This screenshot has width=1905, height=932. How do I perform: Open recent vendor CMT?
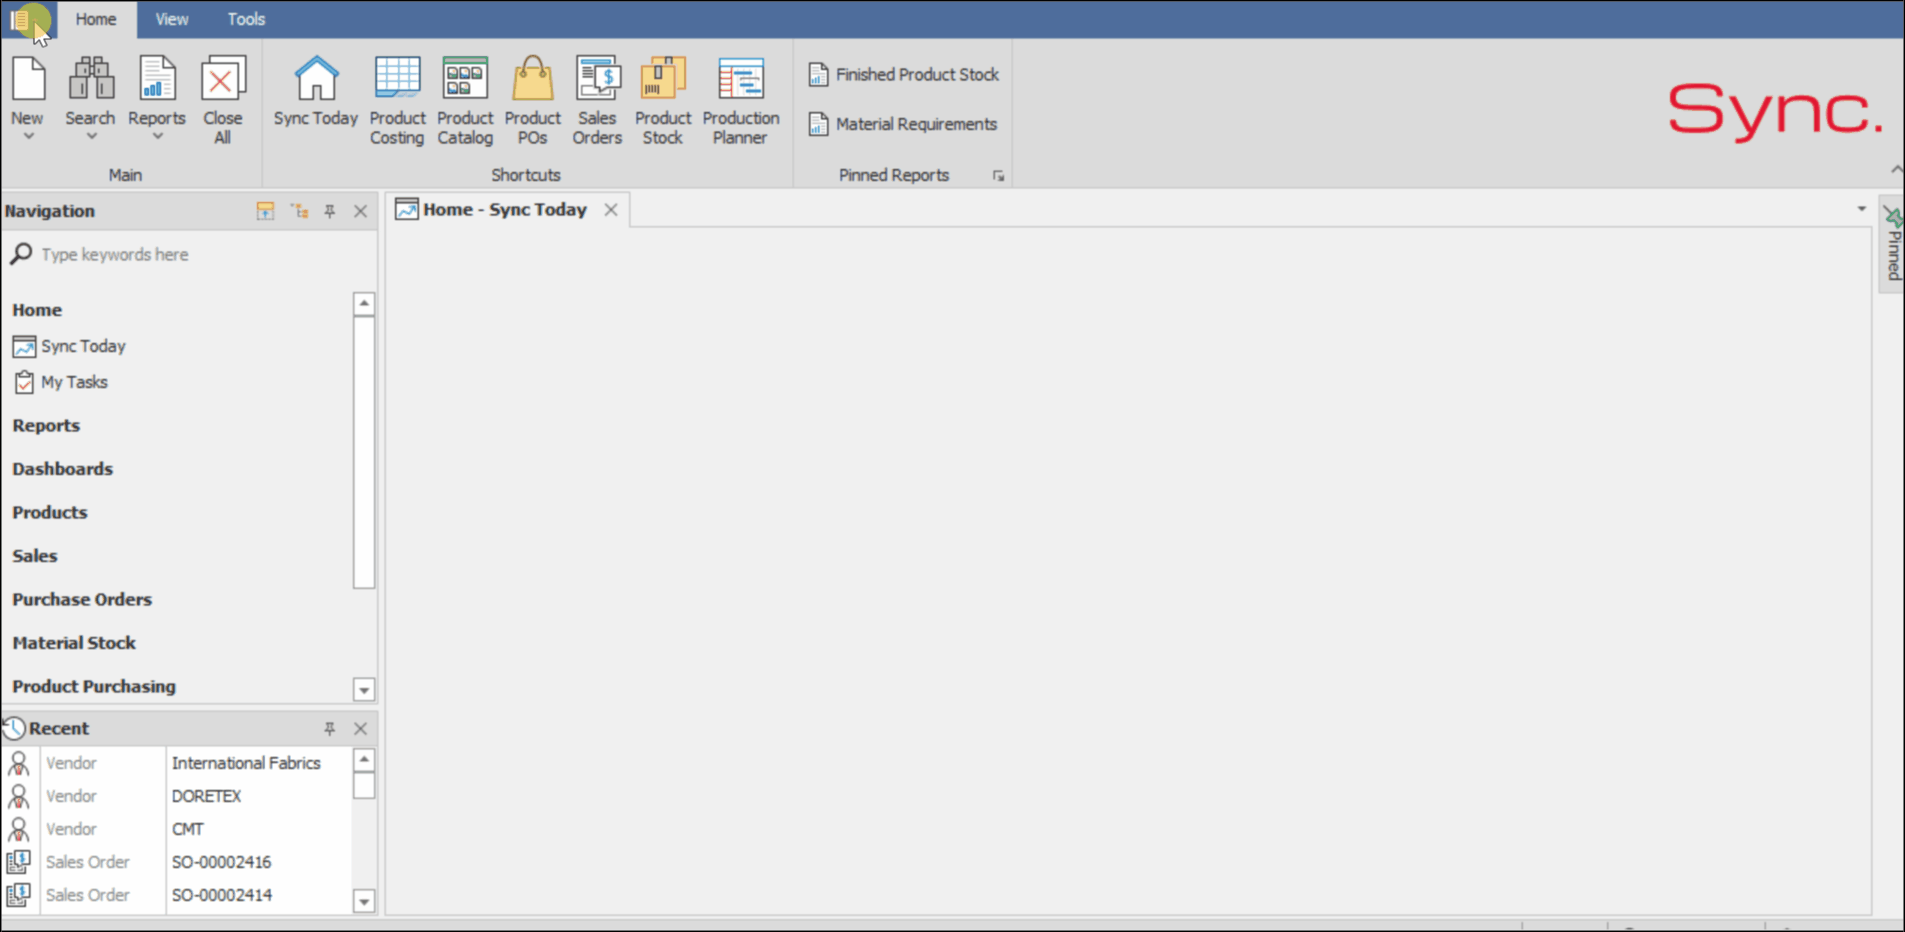188,829
